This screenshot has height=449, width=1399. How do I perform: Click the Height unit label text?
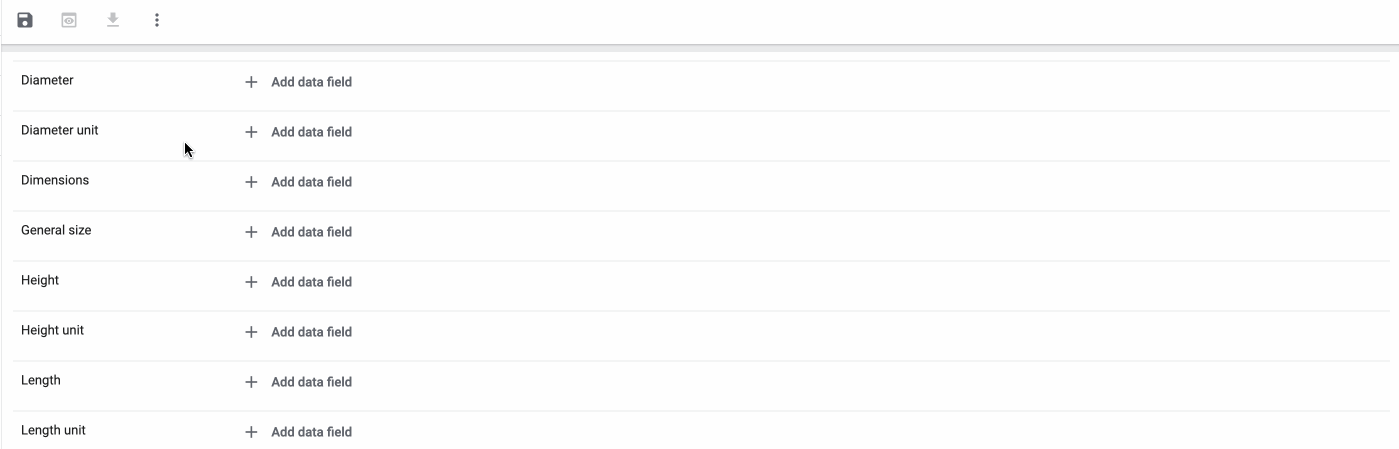[52, 330]
